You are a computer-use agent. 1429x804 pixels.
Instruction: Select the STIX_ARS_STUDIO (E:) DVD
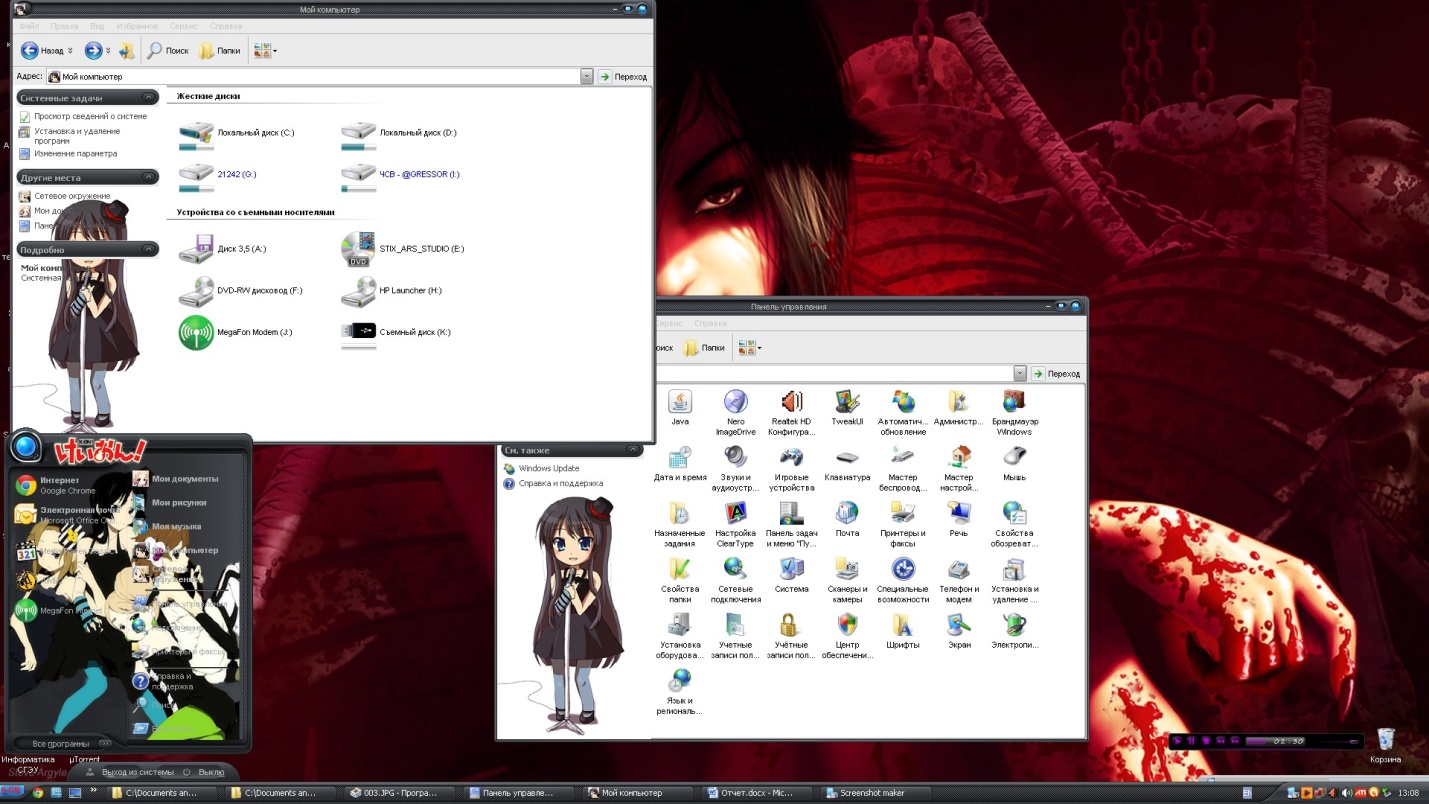pyautogui.click(x=402, y=248)
